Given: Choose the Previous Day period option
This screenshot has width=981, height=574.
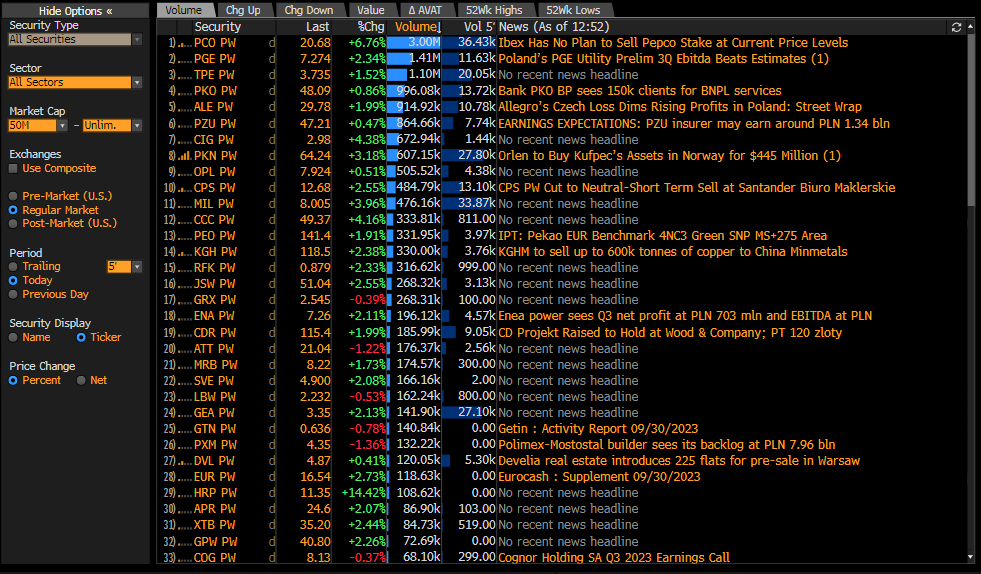Looking at the screenshot, I should 13,294.
